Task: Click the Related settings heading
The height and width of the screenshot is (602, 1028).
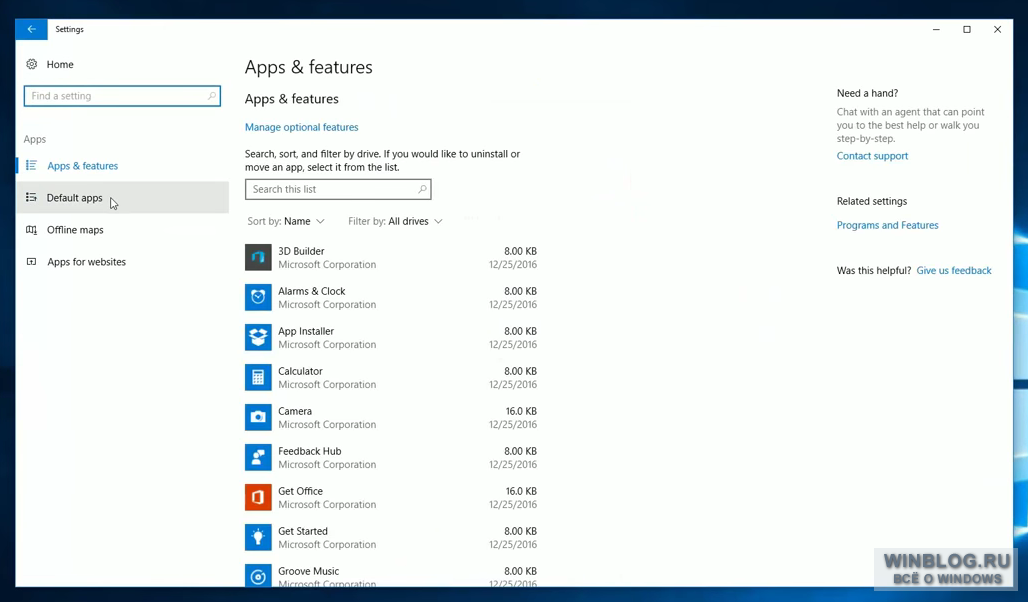Action: coord(872,201)
